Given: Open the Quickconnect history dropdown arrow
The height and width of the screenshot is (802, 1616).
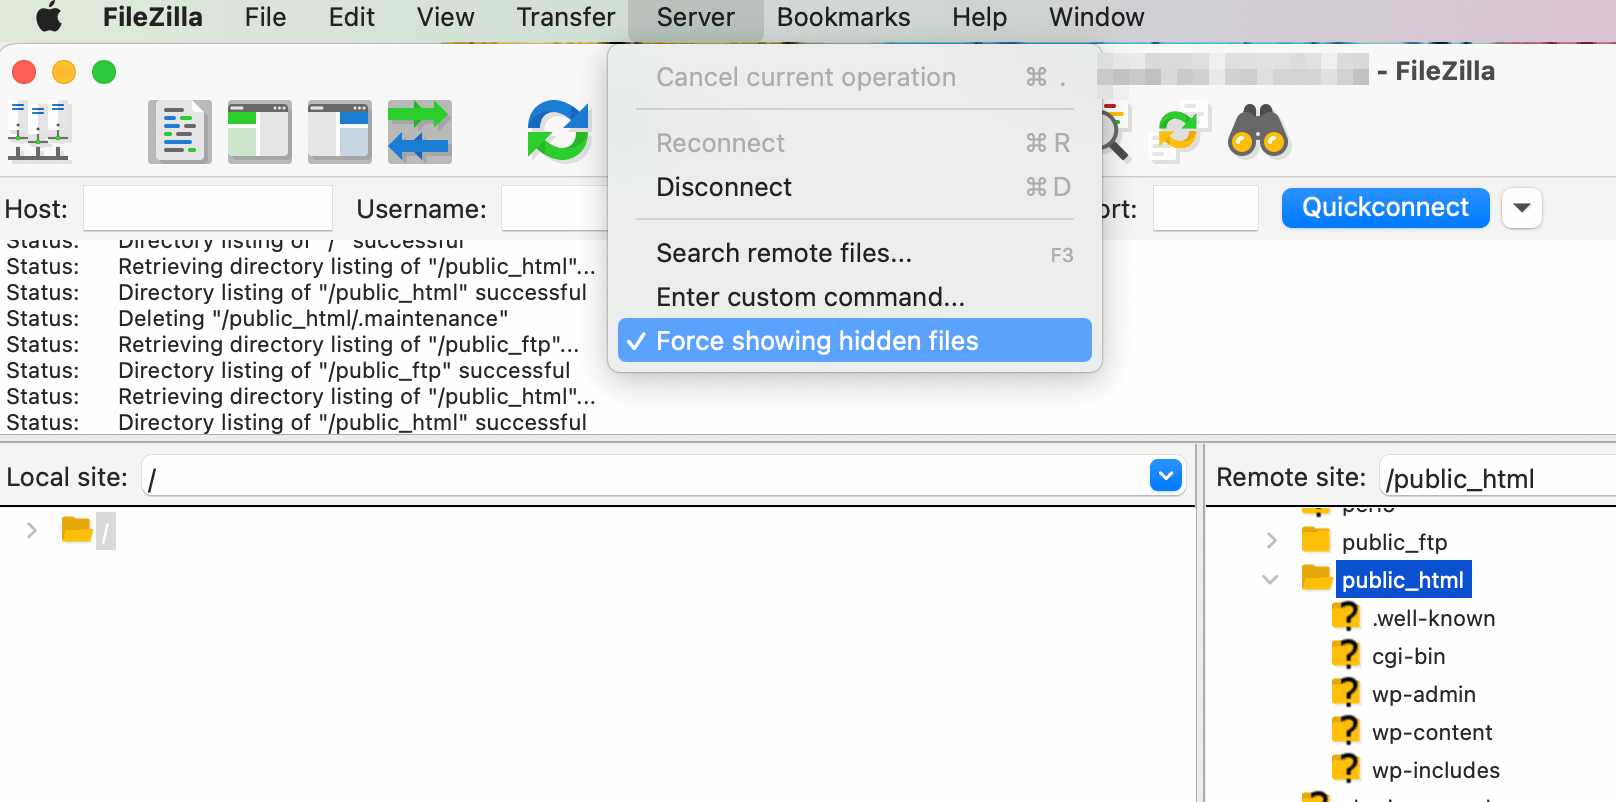Looking at the screenshot, I should point(1522,208).
